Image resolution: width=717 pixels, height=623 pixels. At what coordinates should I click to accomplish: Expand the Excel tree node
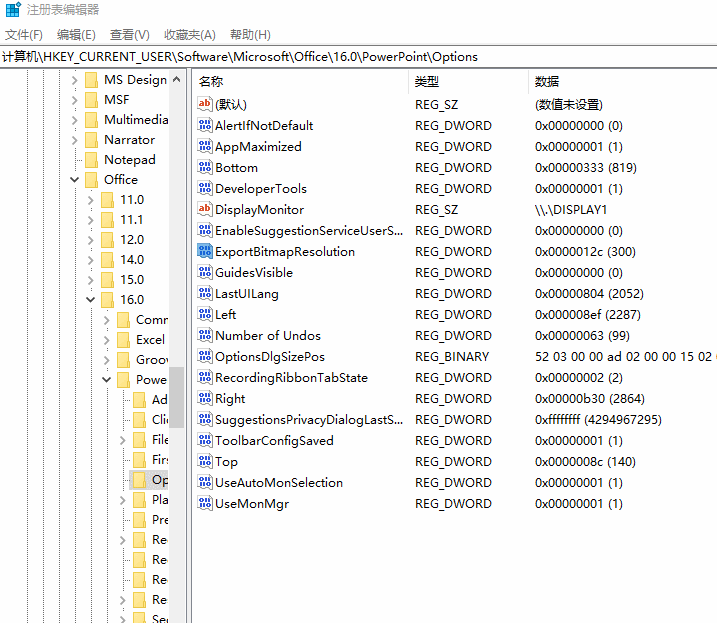107,340
